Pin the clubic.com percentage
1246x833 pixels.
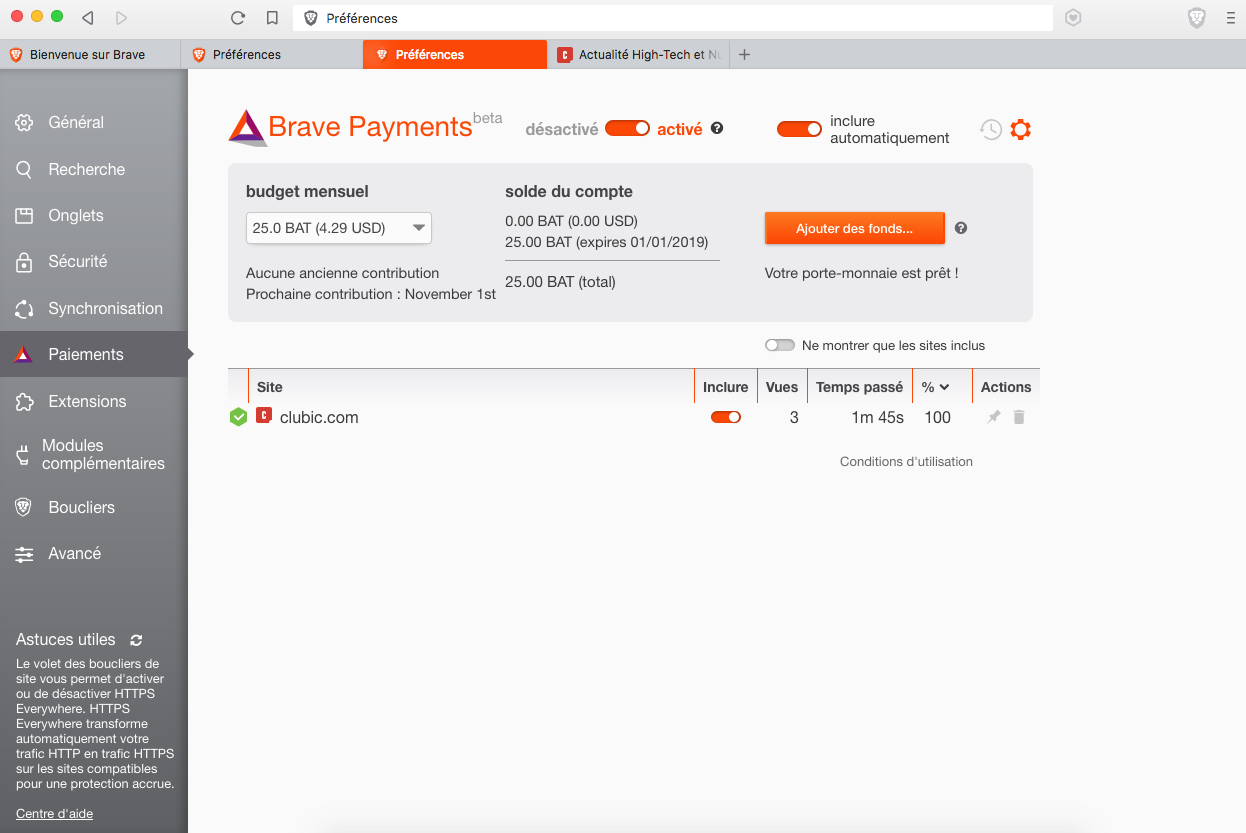tap(993, 417)
